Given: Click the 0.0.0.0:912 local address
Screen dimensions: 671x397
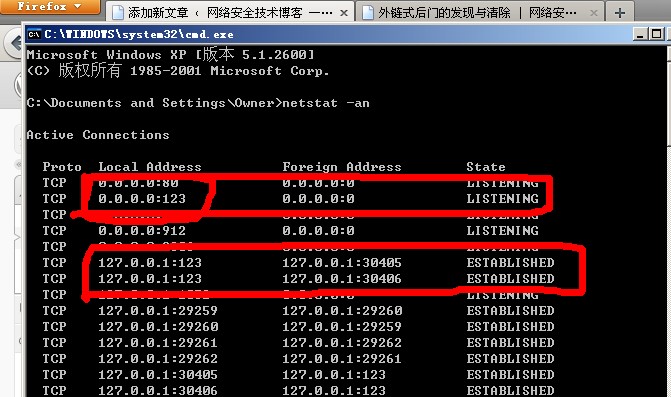Looking at the screenshot, I should [142, 231].
